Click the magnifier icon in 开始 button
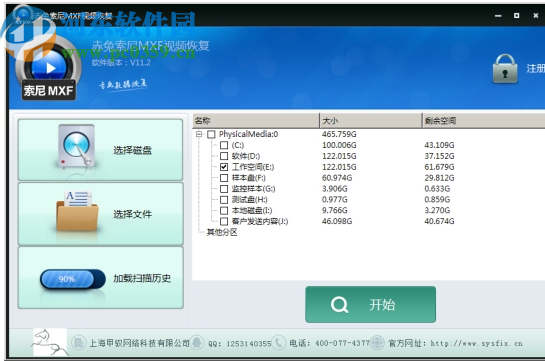 [339, 305]
